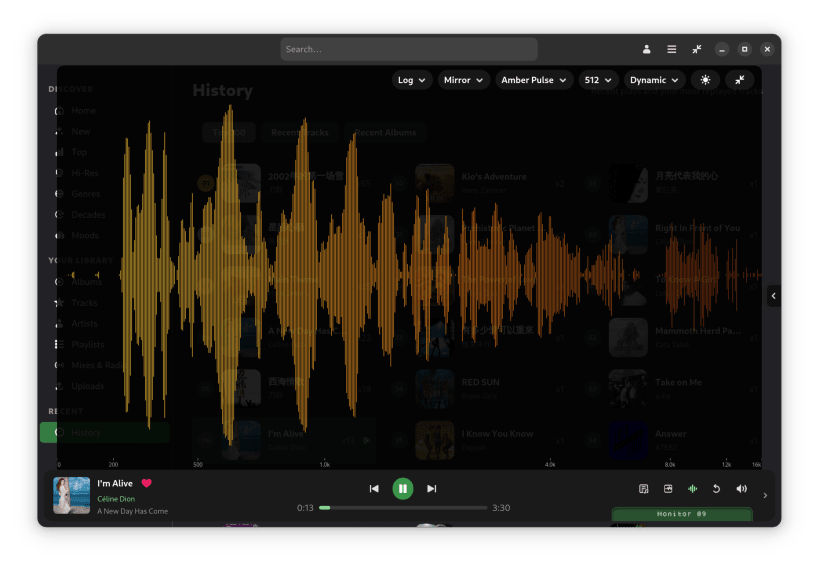Click the I'm Alive track title in player

tap(115, 483)
